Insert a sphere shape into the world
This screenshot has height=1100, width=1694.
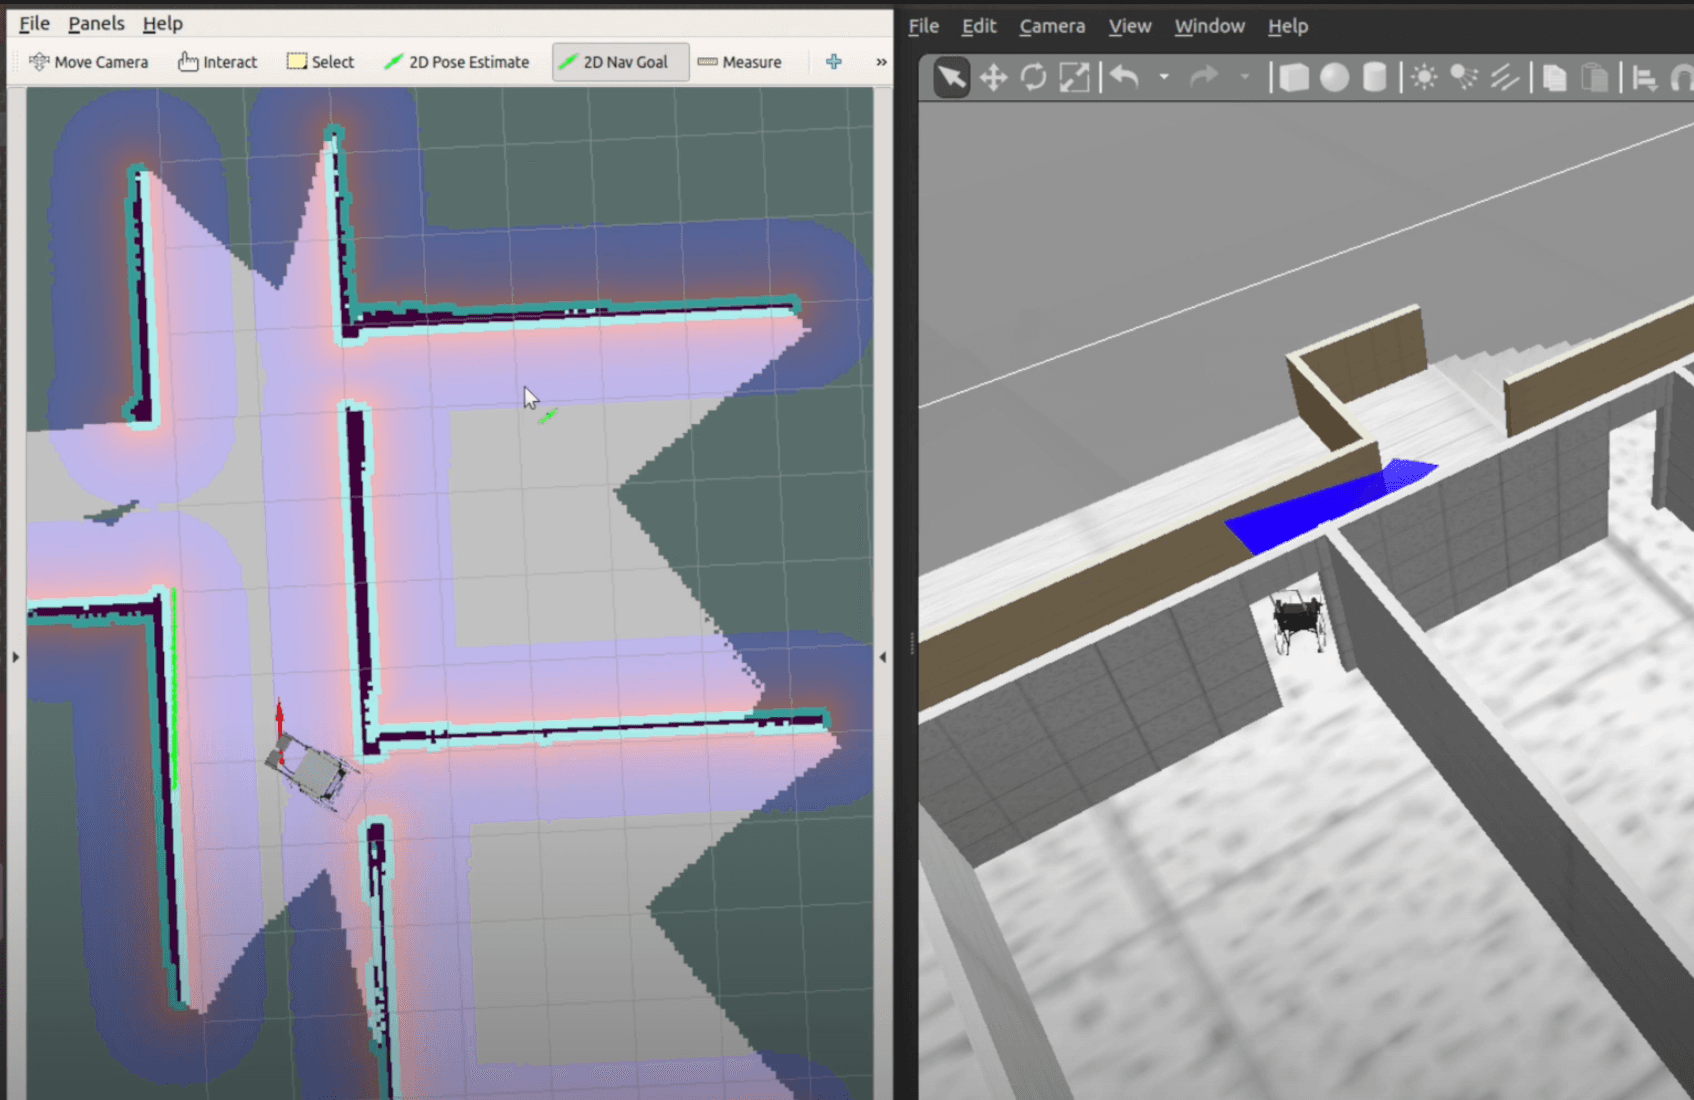[1334, 77]
